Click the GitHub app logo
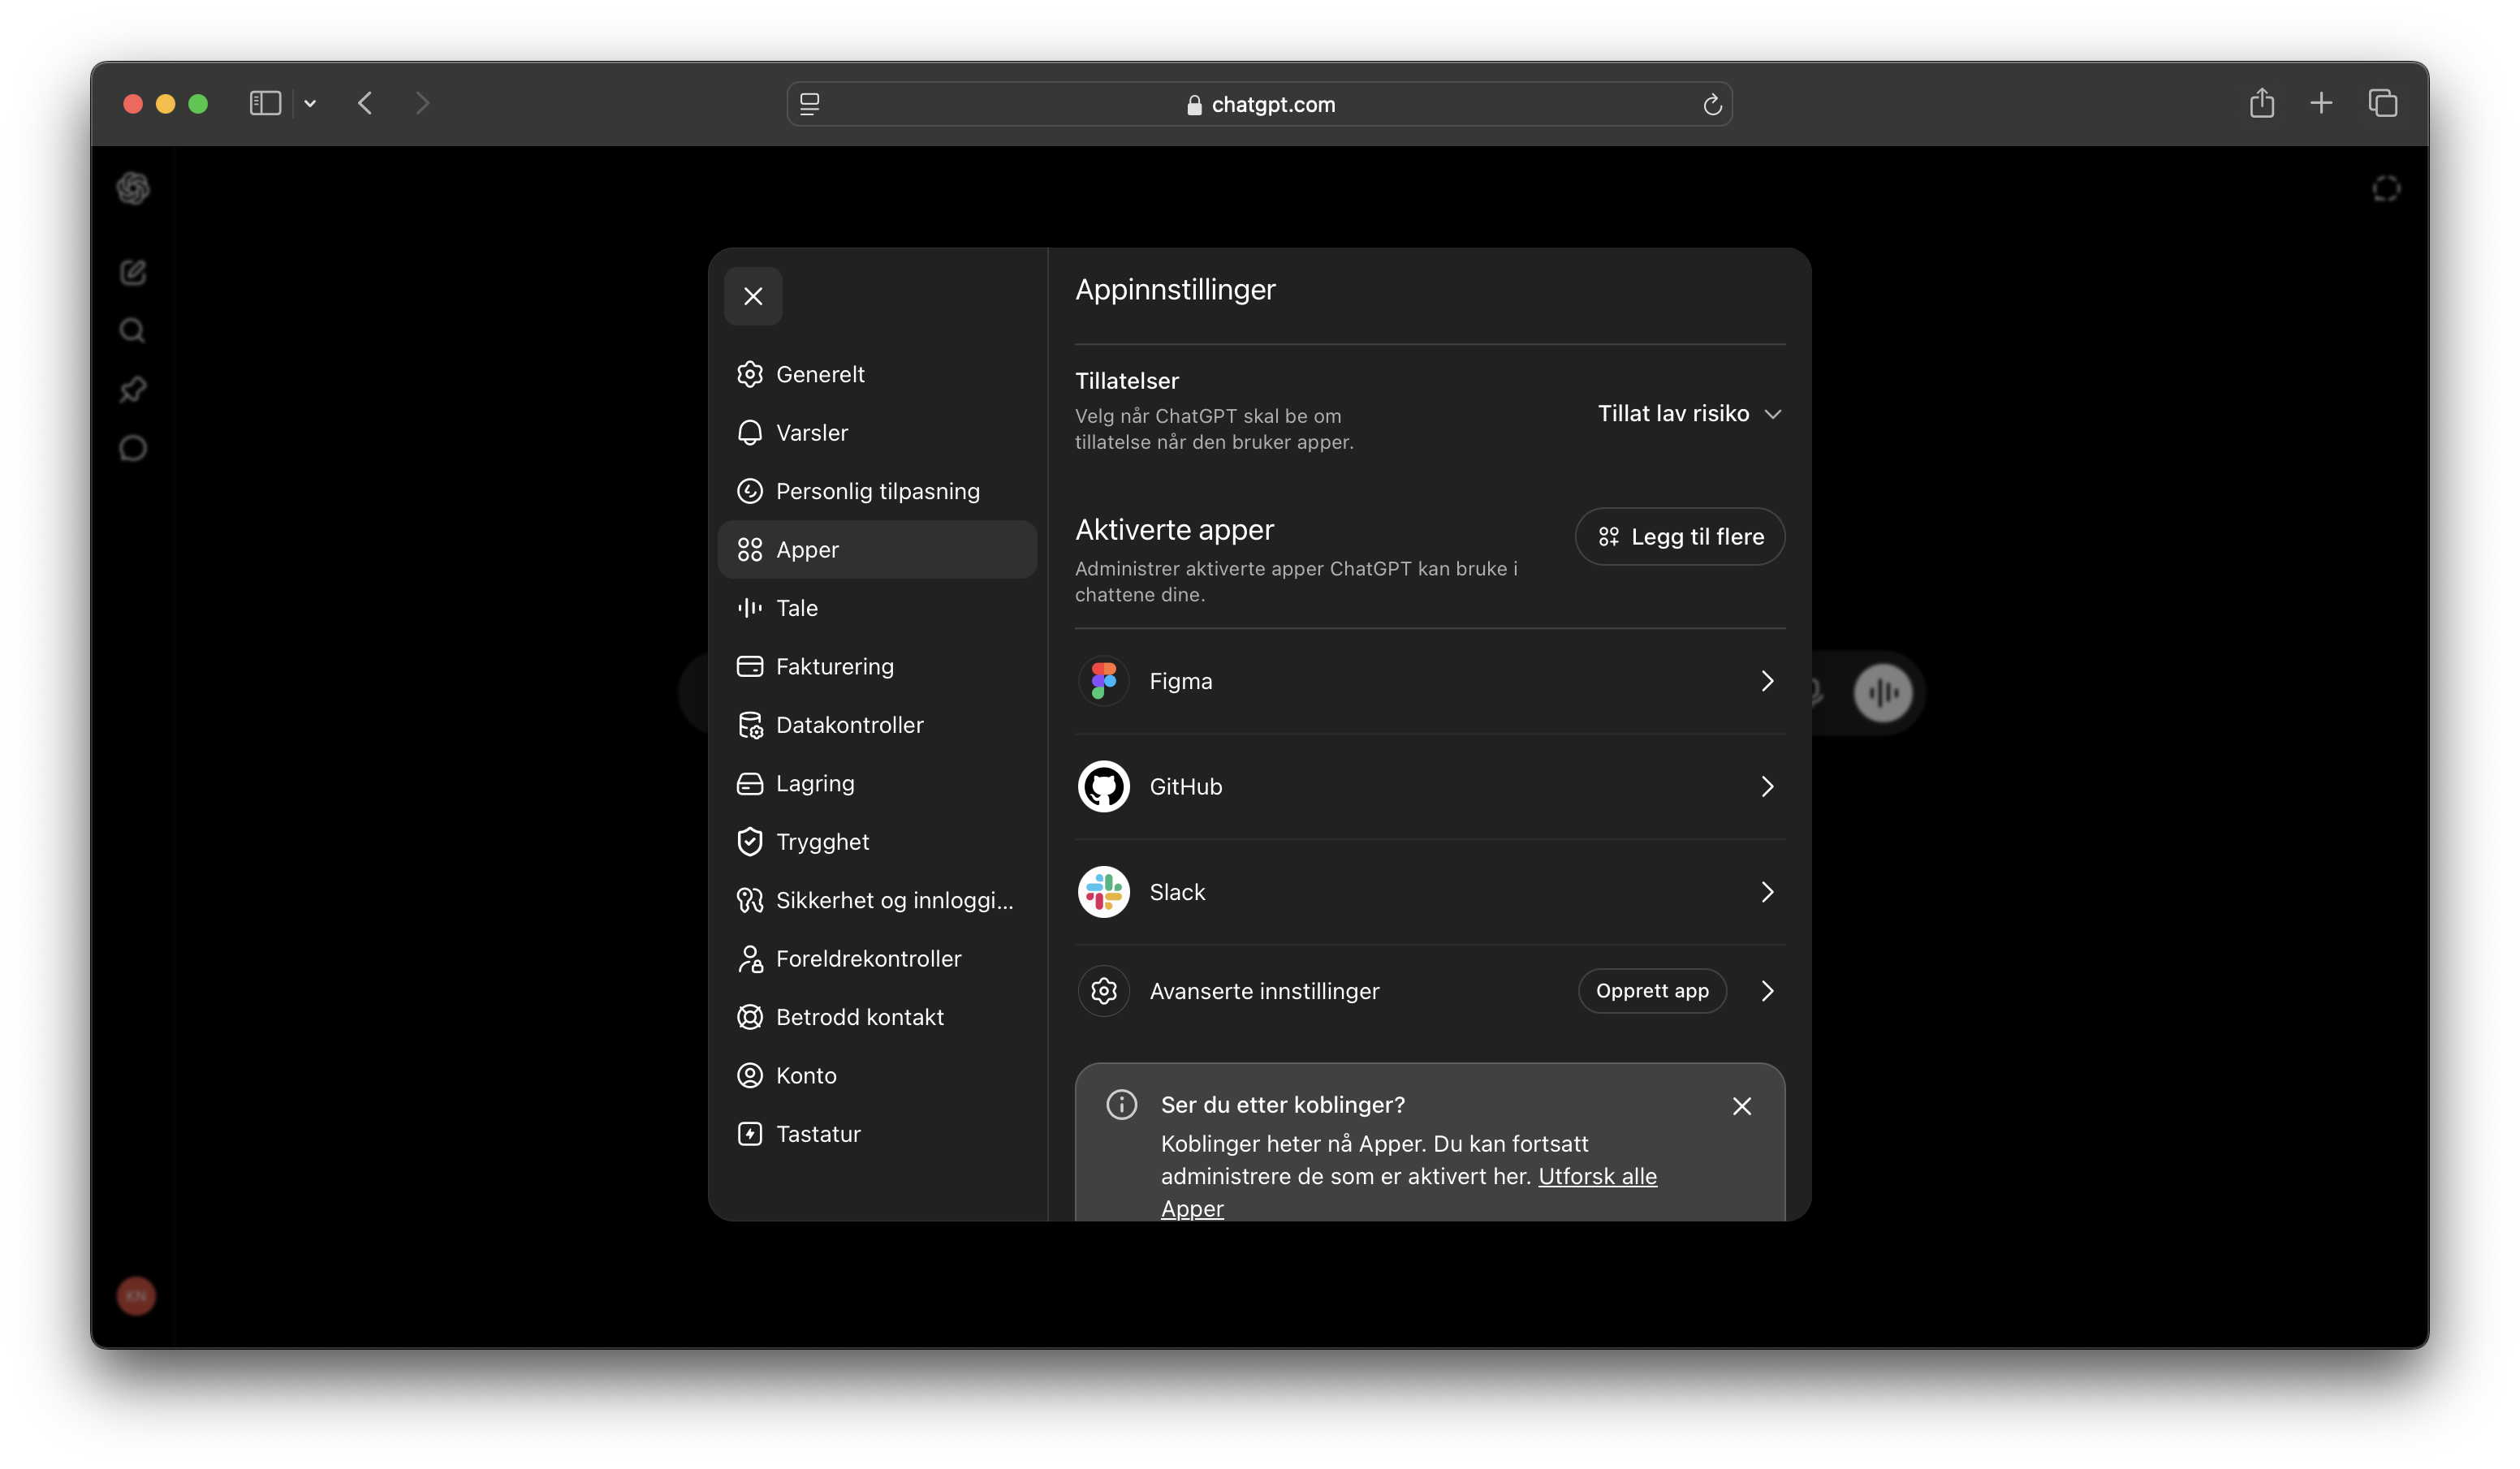Viewport: 2520px width, 1469px height. pyautogui.click(x=1104, y=786)
